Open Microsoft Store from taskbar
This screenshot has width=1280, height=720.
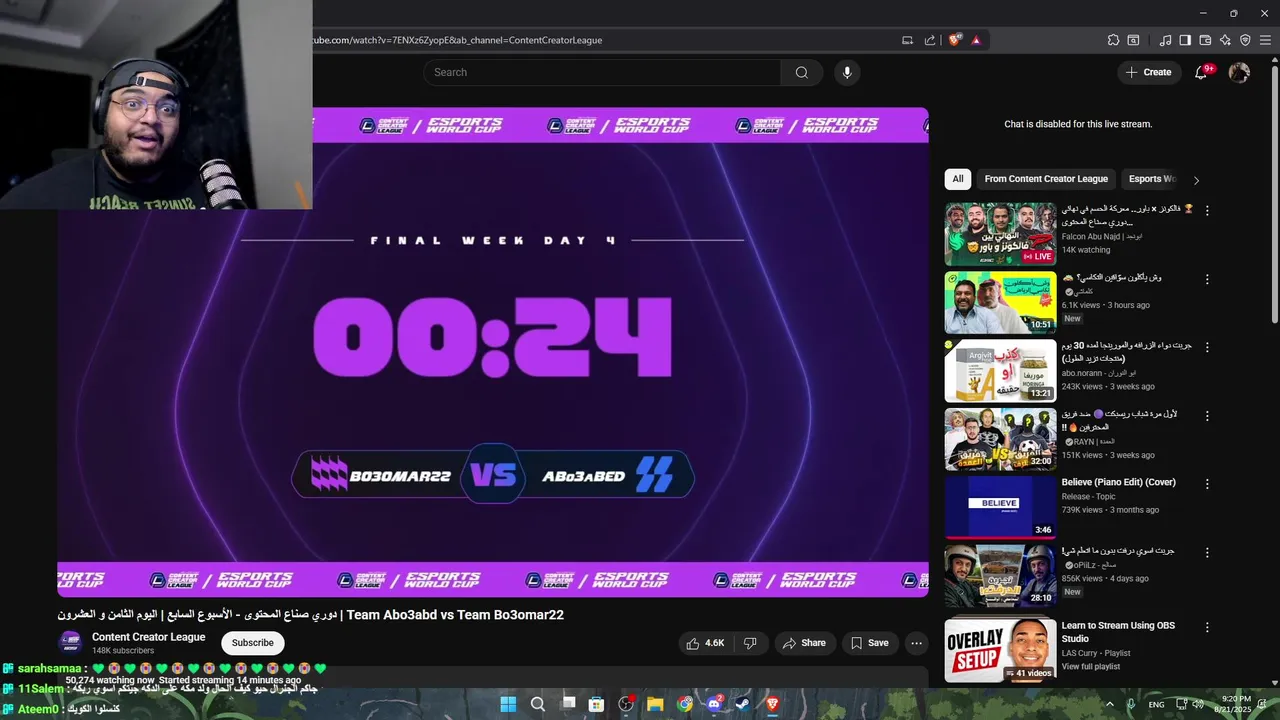[x=597, y=704]
